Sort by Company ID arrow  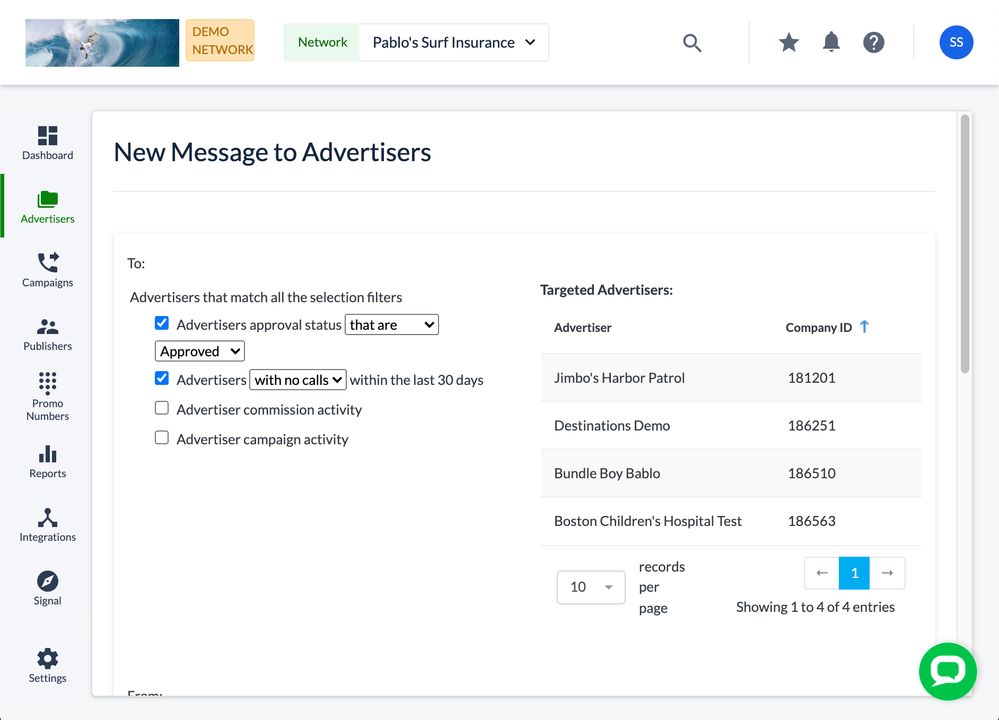865,327
